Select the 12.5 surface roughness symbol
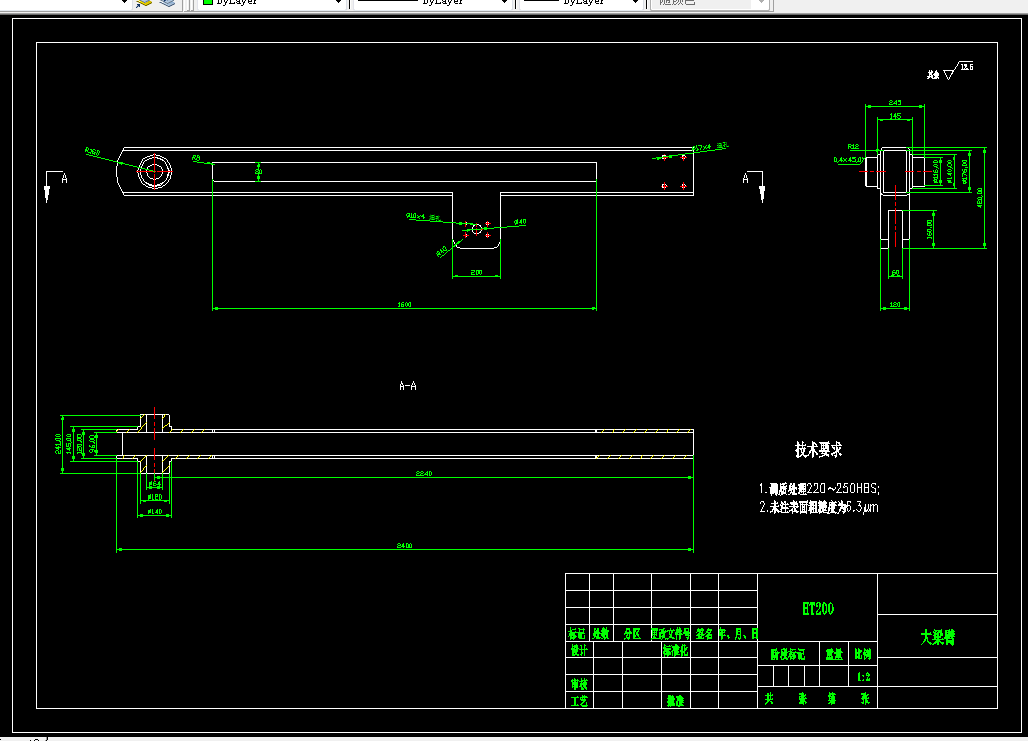Viewport: 1028px width, 741px height. pyautogui.click(x=959, y=71)
